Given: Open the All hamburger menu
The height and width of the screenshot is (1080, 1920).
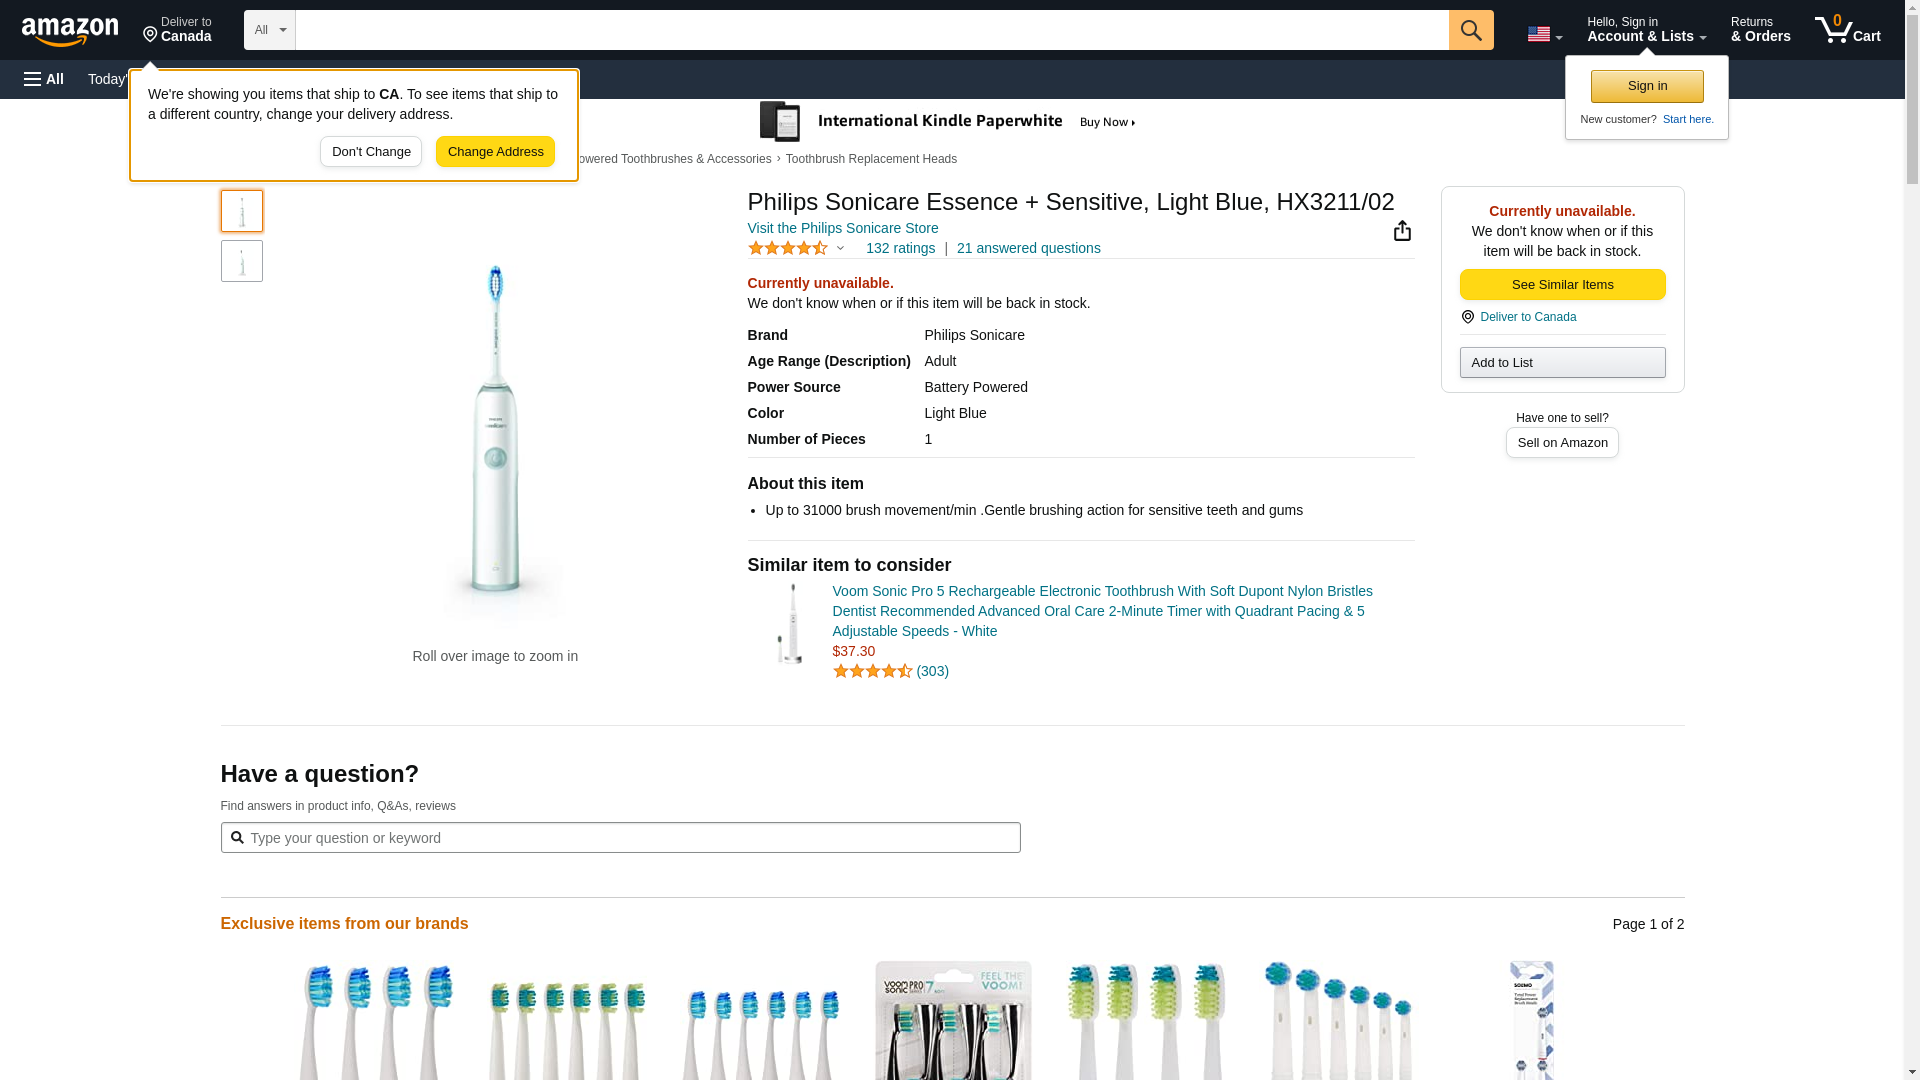Looking at the screenshot, I should [x=44, y=79].
